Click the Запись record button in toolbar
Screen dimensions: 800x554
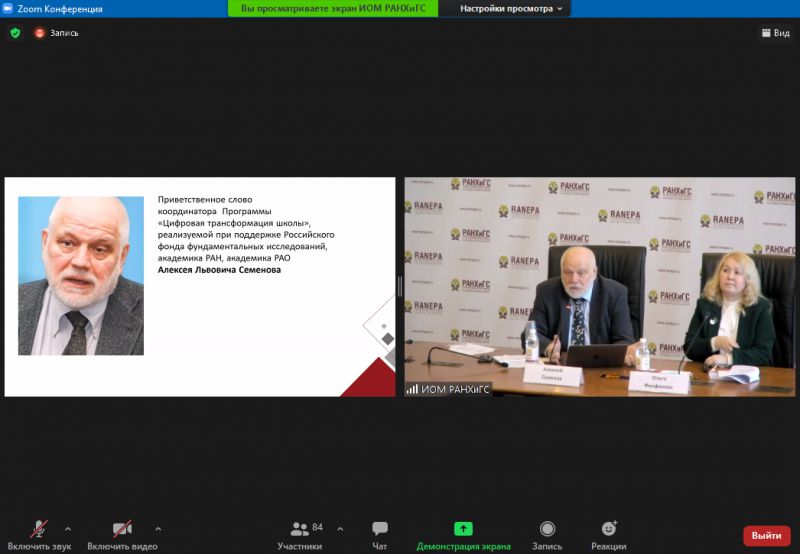[547, 535]
